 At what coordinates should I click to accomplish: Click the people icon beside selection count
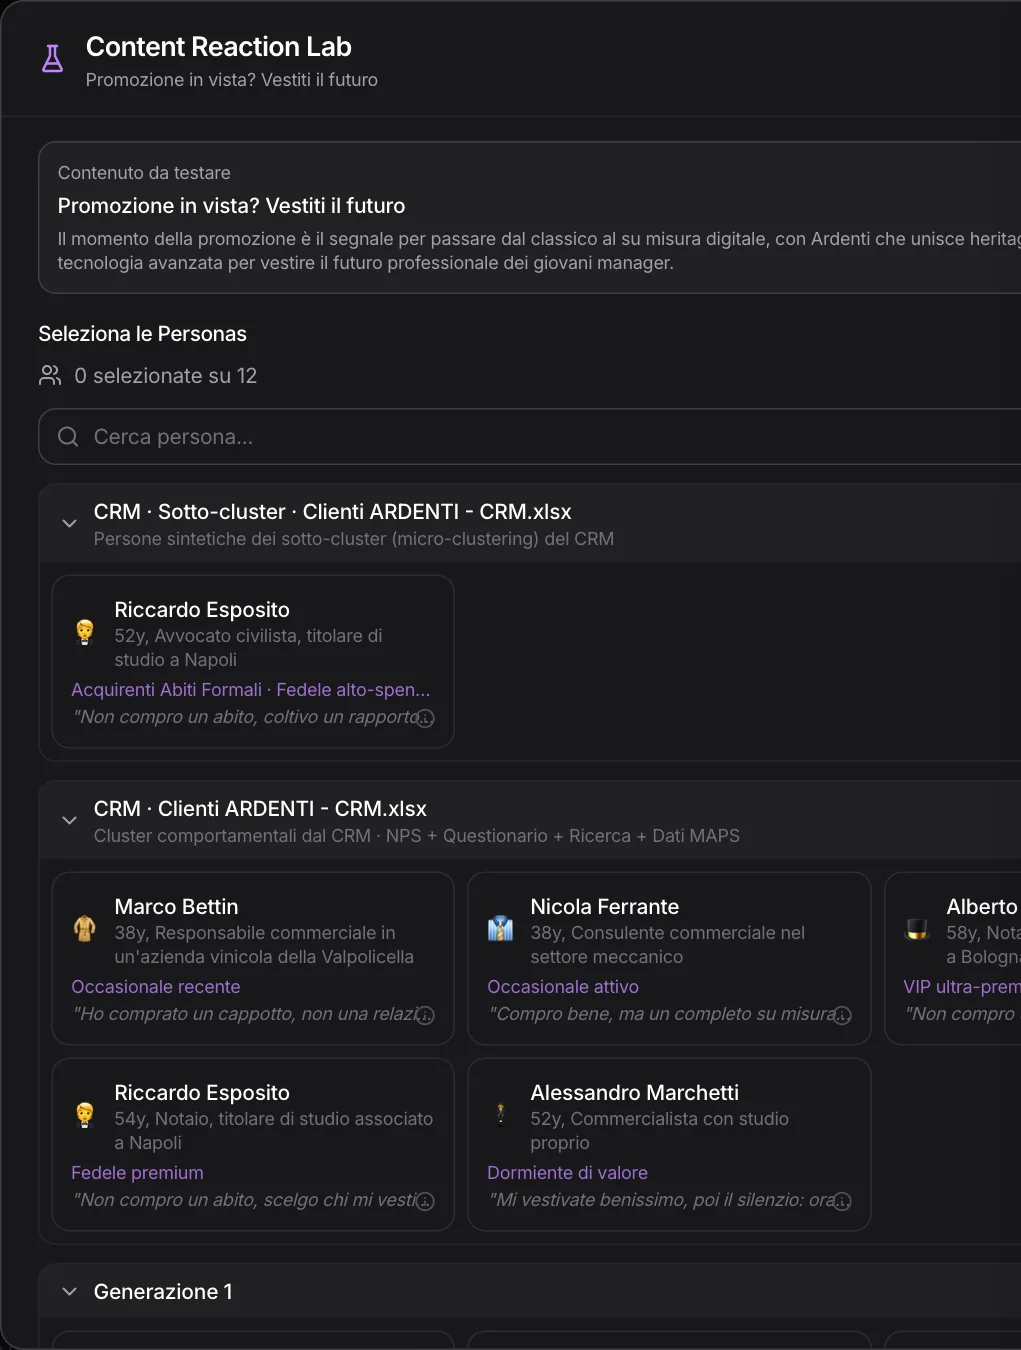(x=50, y=375)
